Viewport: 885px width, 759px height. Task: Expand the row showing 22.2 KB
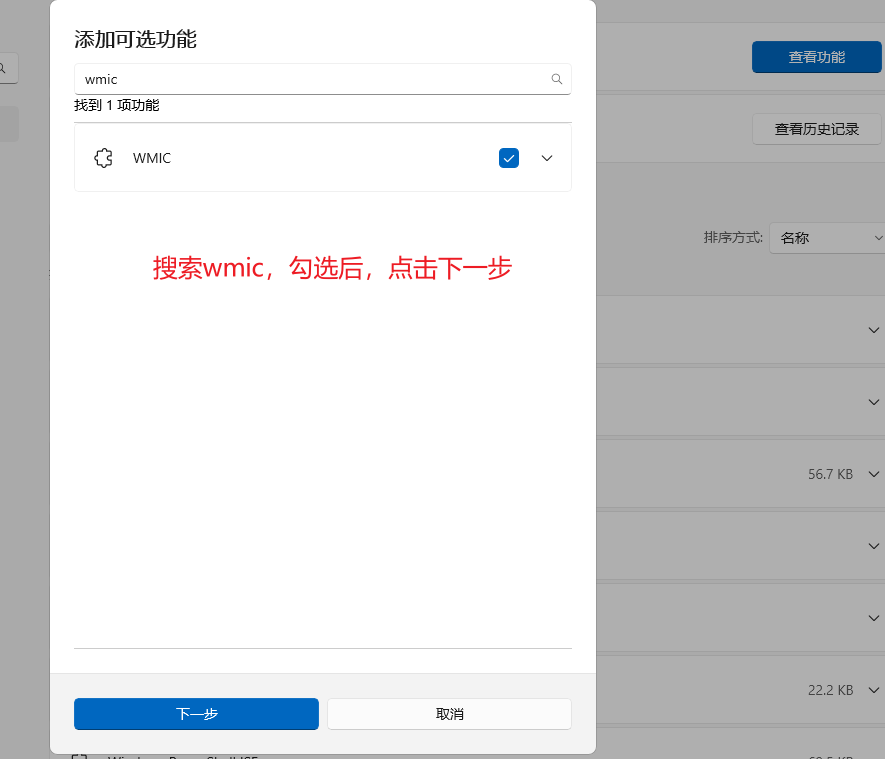(874, 690)
